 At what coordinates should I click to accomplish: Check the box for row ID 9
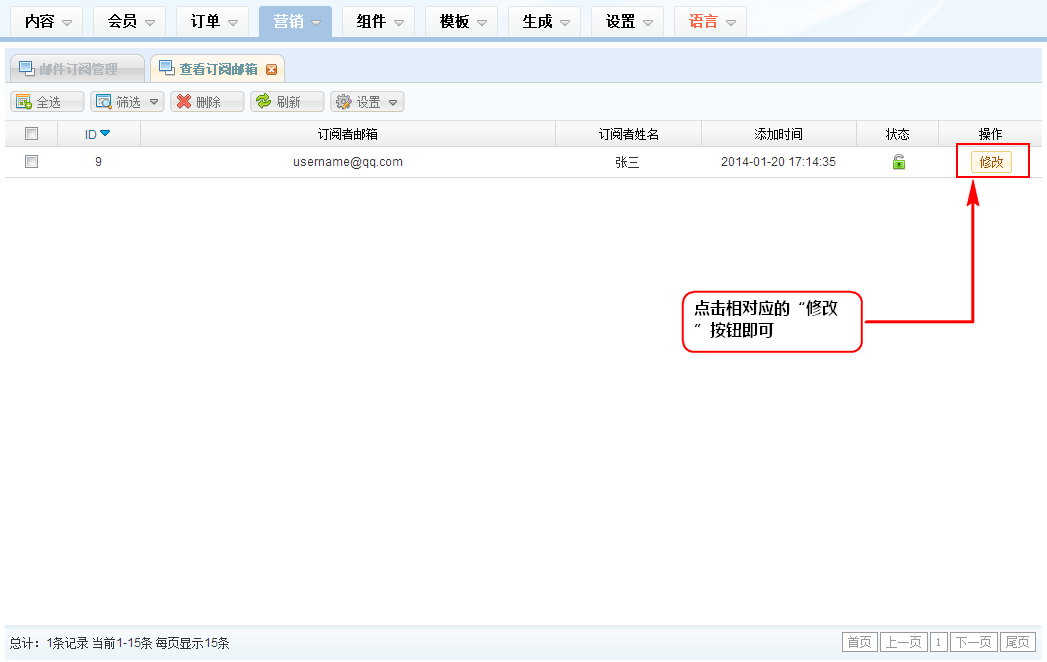(x=31, y=162)
